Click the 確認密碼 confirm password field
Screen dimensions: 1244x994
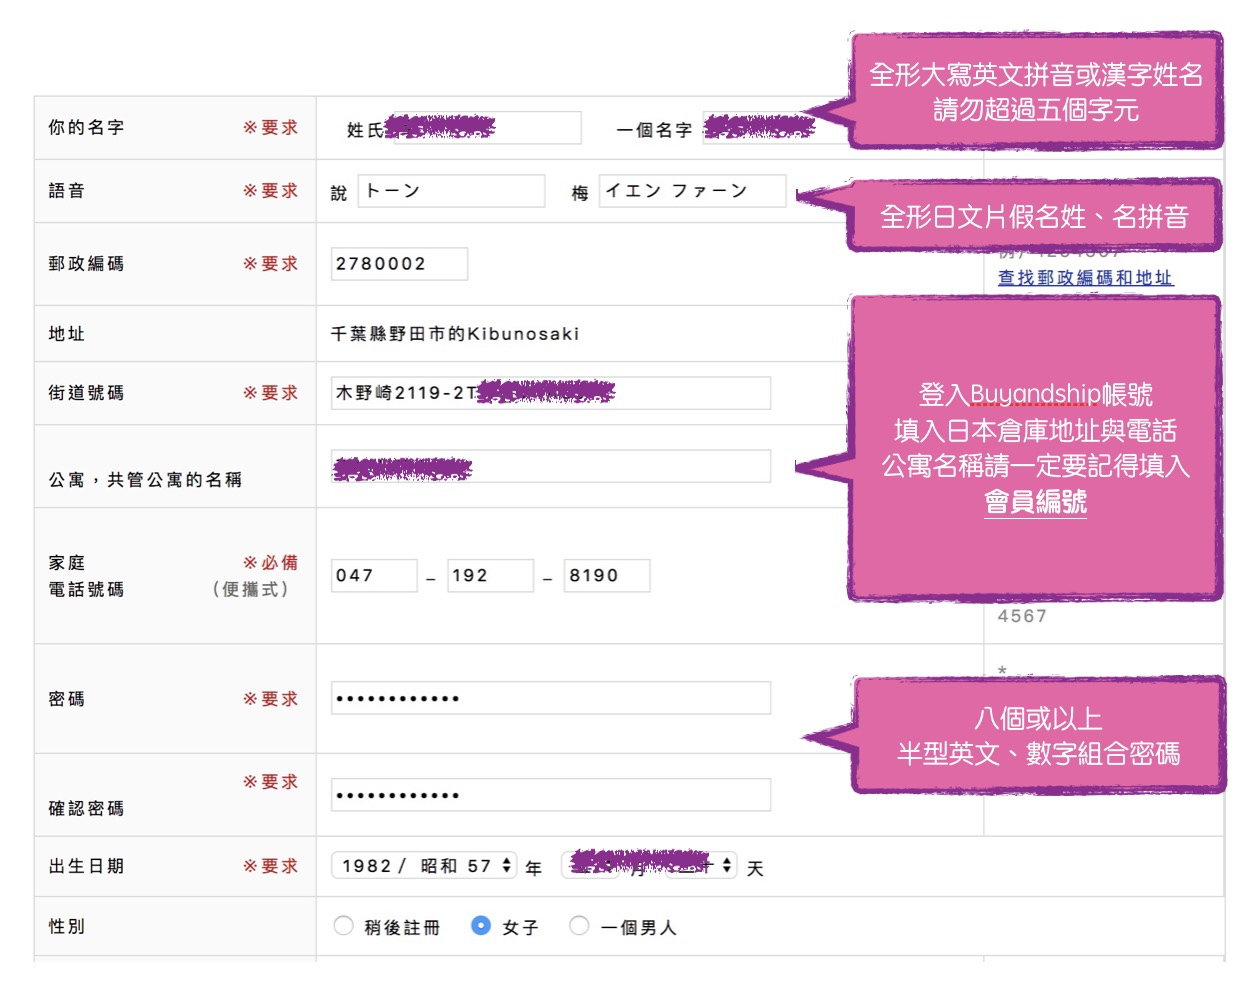(x=550, y=795)
